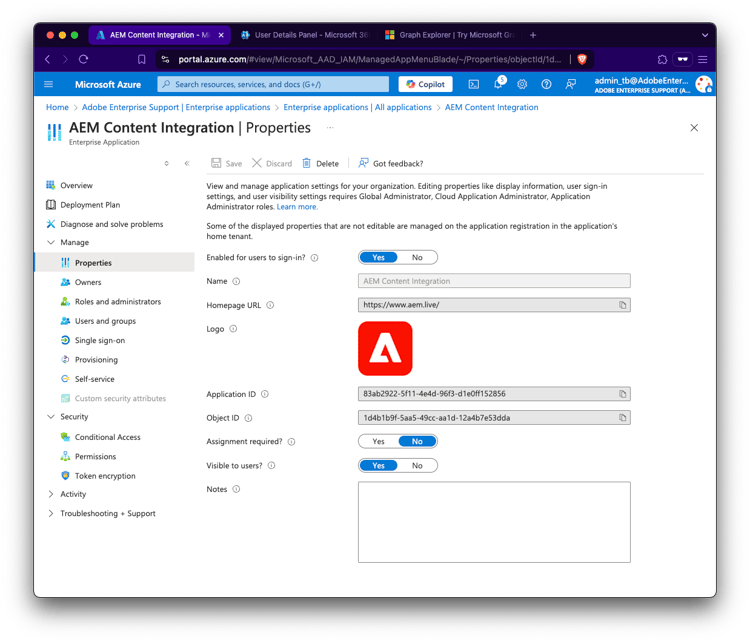This screenshot has width=750, height=642.
Task: Open Overview in side menu
Action: point(77,185)
